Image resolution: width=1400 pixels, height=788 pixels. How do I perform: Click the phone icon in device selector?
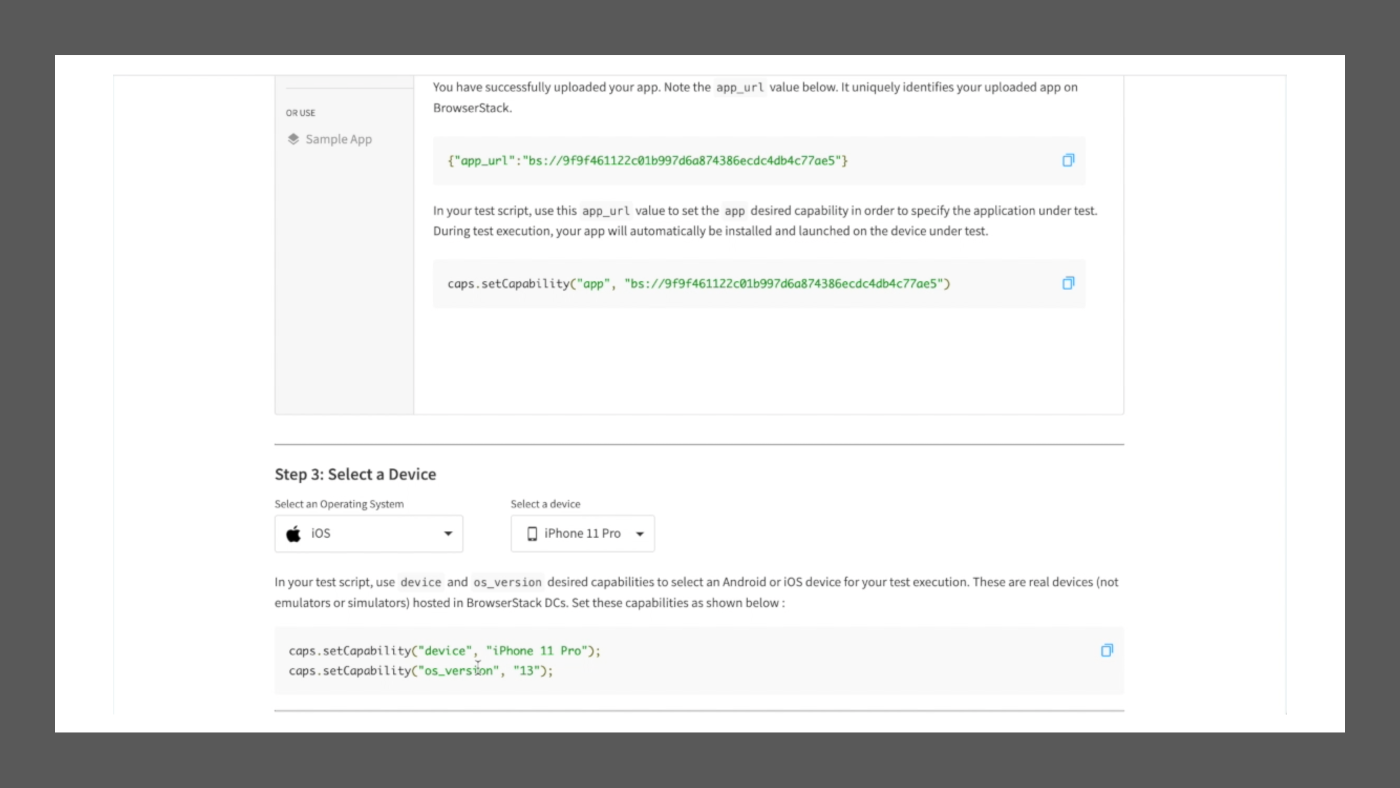[x=532, y=534]
